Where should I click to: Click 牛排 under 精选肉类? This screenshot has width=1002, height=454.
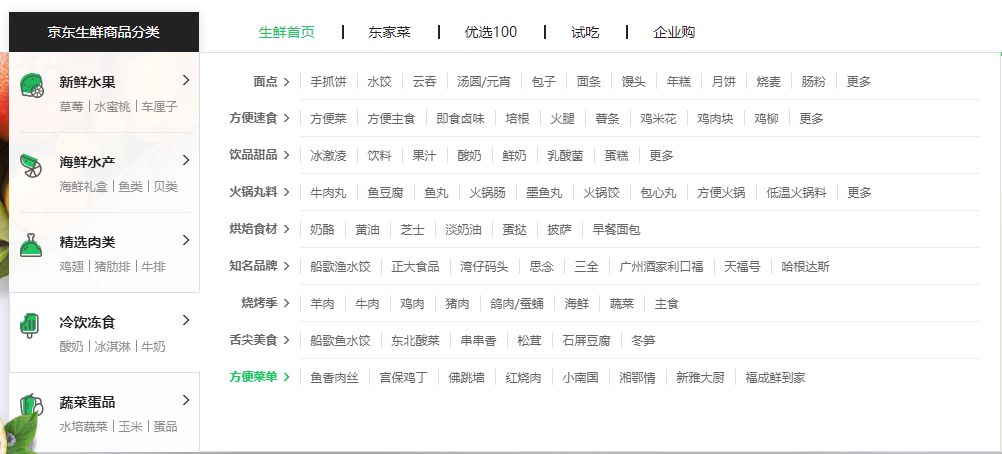pyautogui.click(x=153, y=267)
